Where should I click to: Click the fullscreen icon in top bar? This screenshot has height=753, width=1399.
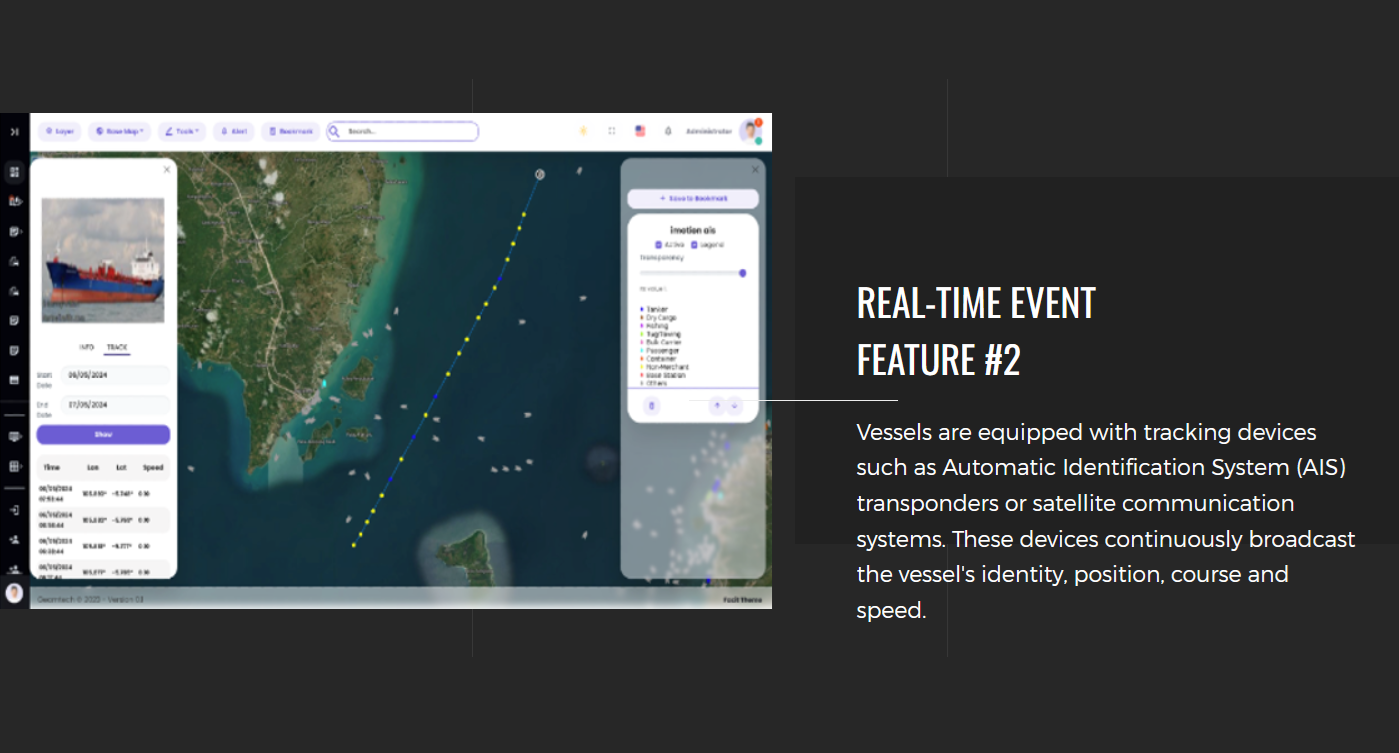coord(612,131)
